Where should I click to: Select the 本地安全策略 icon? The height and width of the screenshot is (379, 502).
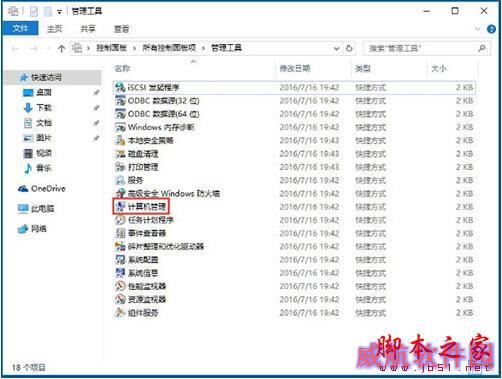120,140
